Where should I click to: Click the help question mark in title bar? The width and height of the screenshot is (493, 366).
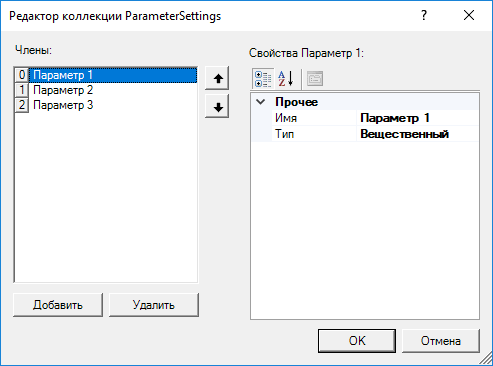423,15
